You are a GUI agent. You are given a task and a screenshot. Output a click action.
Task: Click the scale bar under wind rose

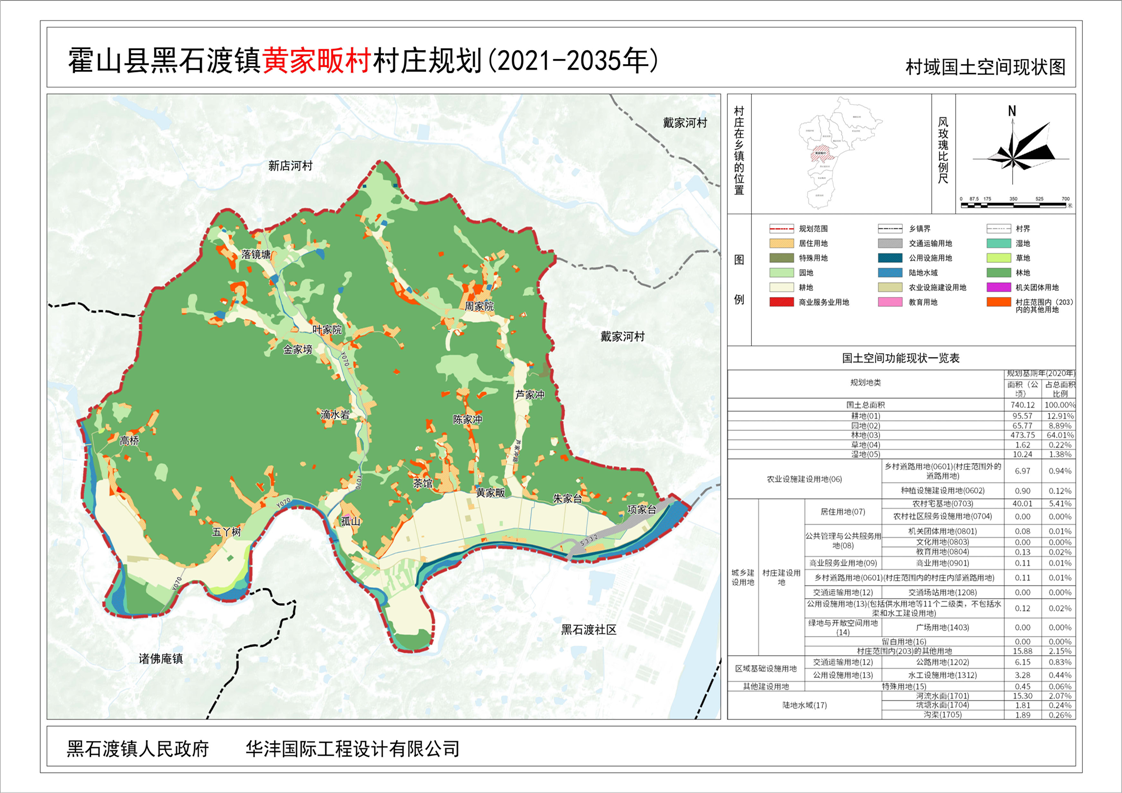(x=1013, y=197)
